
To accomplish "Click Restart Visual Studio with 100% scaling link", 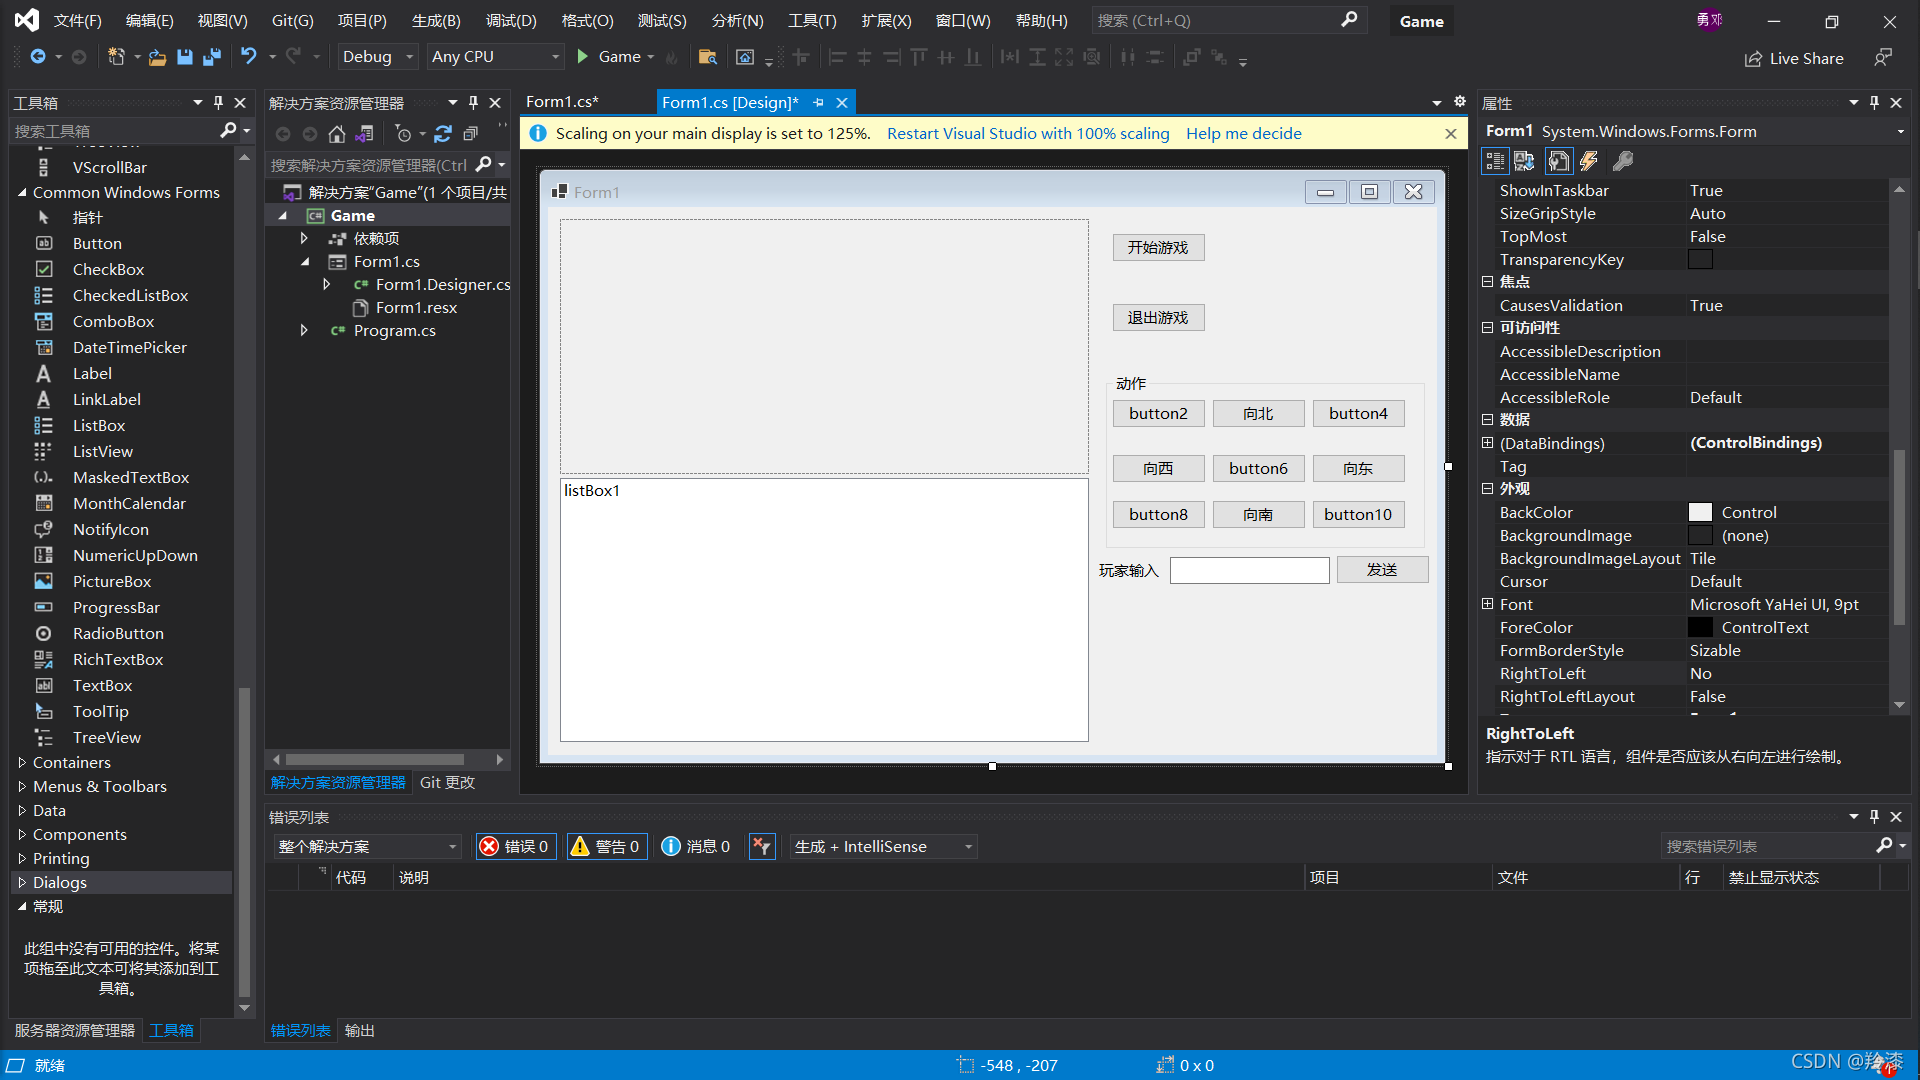I will tap(1028, 133).
